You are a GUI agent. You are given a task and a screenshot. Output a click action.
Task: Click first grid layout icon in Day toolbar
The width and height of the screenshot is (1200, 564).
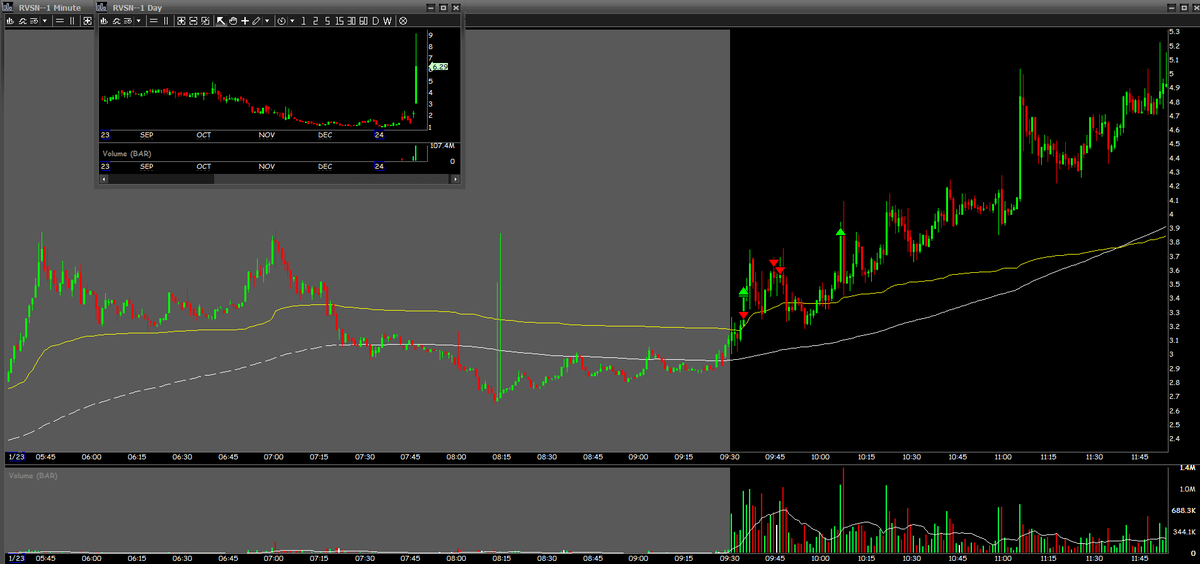pos(181,20)
